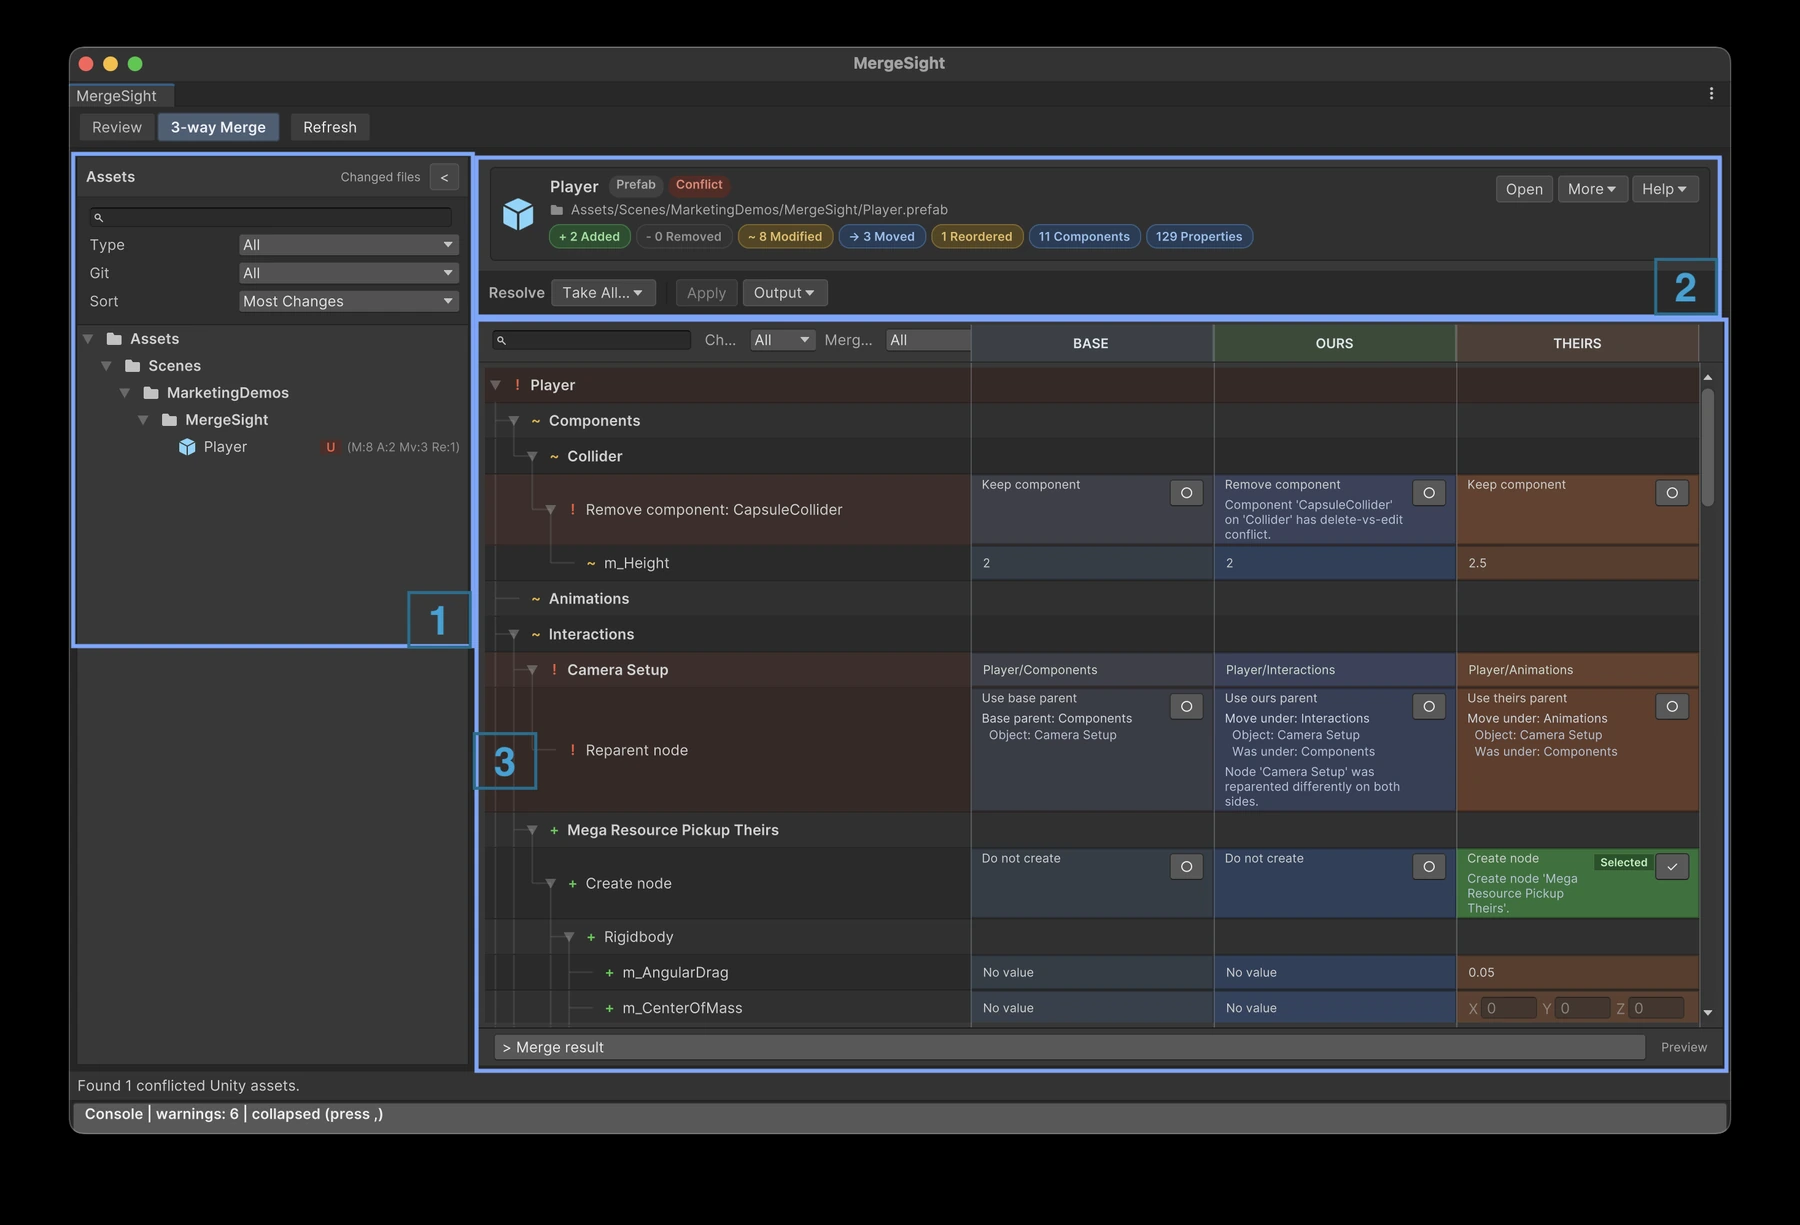Select Remove component in OURS column
1800x1225 pixels.
point(1429,493)
